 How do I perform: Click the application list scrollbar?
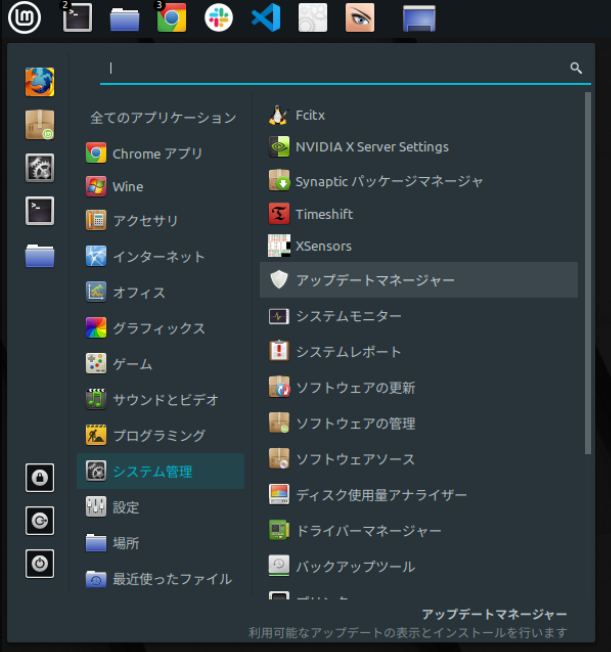coord(588,273)
